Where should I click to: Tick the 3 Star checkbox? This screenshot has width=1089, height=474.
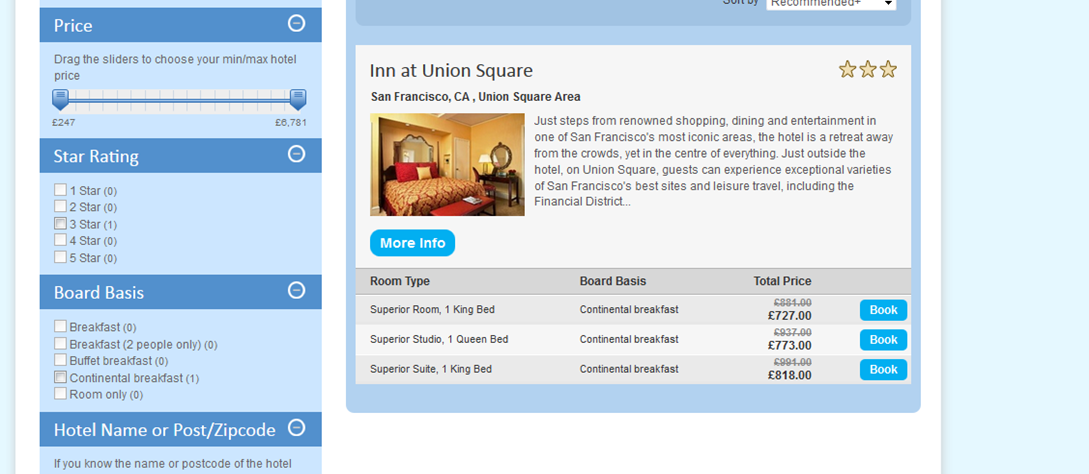pos(61,224)
